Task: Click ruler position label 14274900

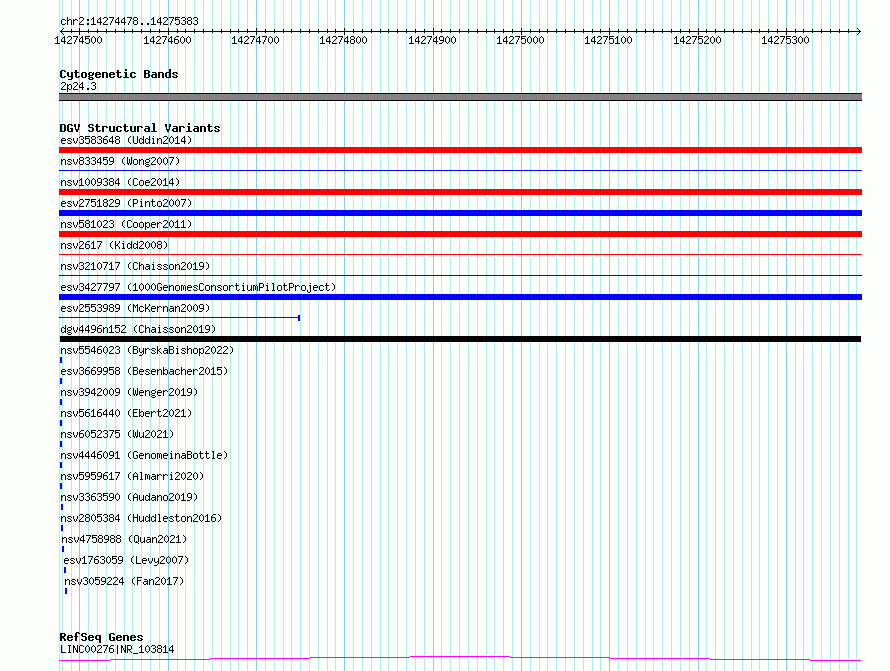Action: [432, 40]
